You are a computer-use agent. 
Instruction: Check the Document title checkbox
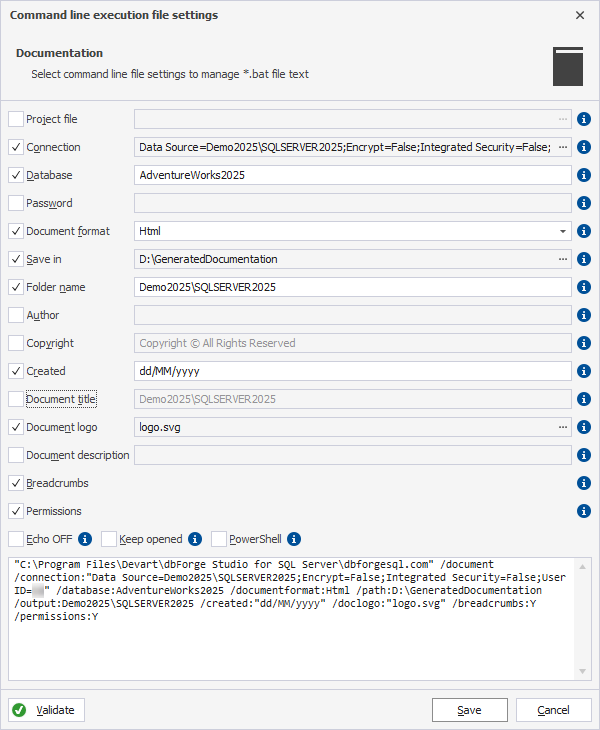pyautogui.click(x=16, y=399)
